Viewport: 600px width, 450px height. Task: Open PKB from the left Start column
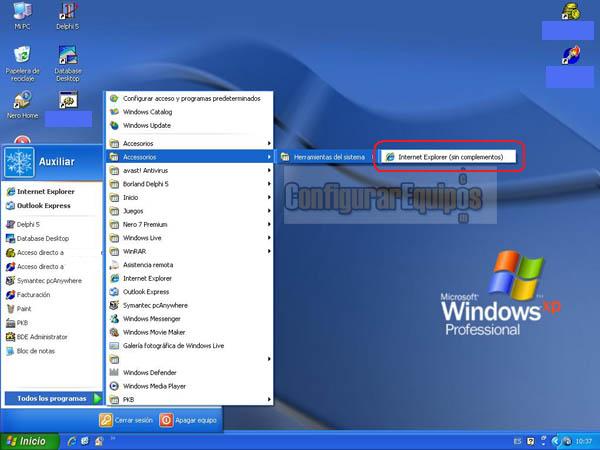pyautogui.click(x=17, y=323)
